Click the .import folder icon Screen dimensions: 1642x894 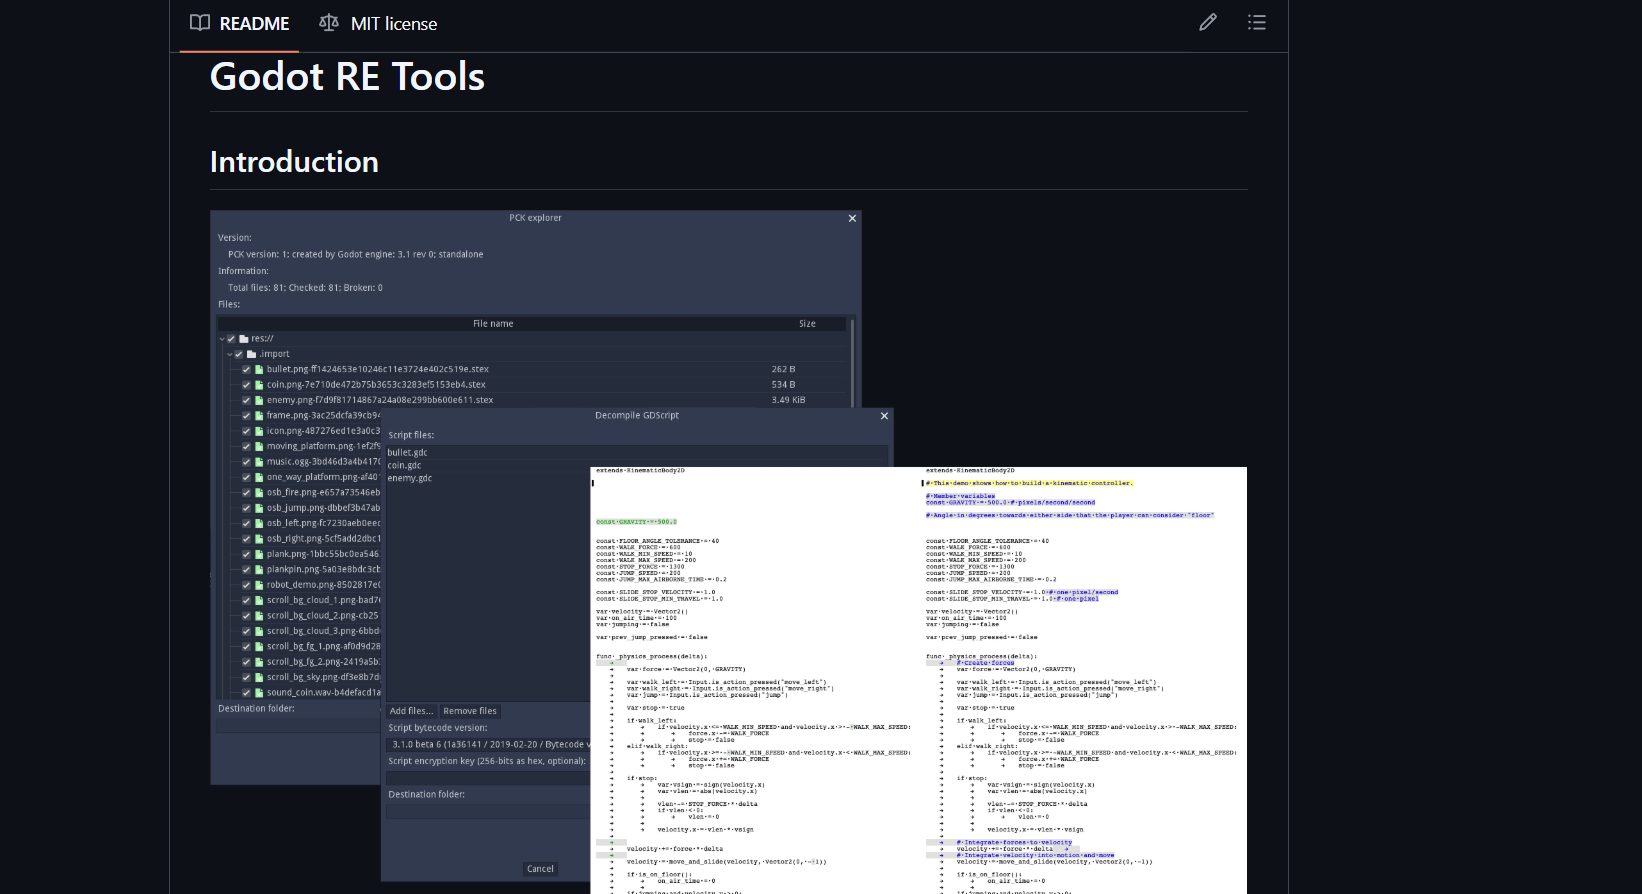pos(252,354)
